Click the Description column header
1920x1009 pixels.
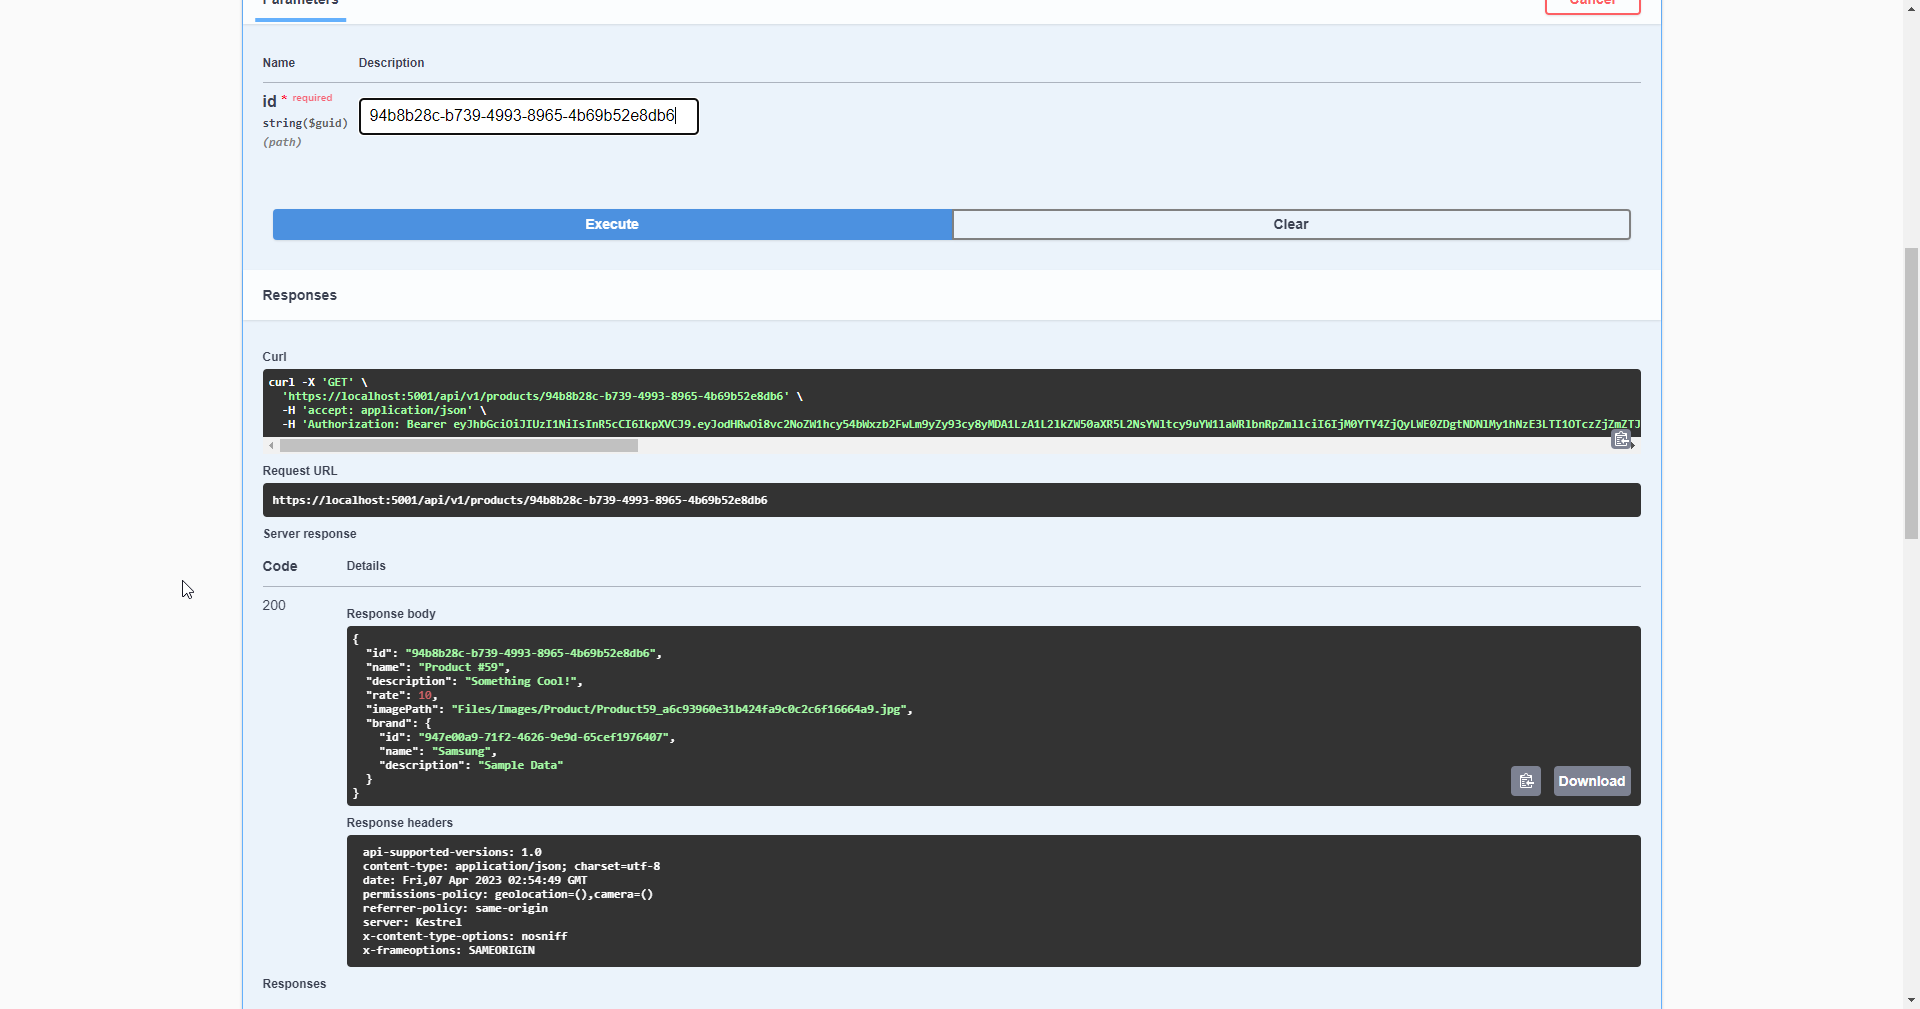(x=391, y=63)
